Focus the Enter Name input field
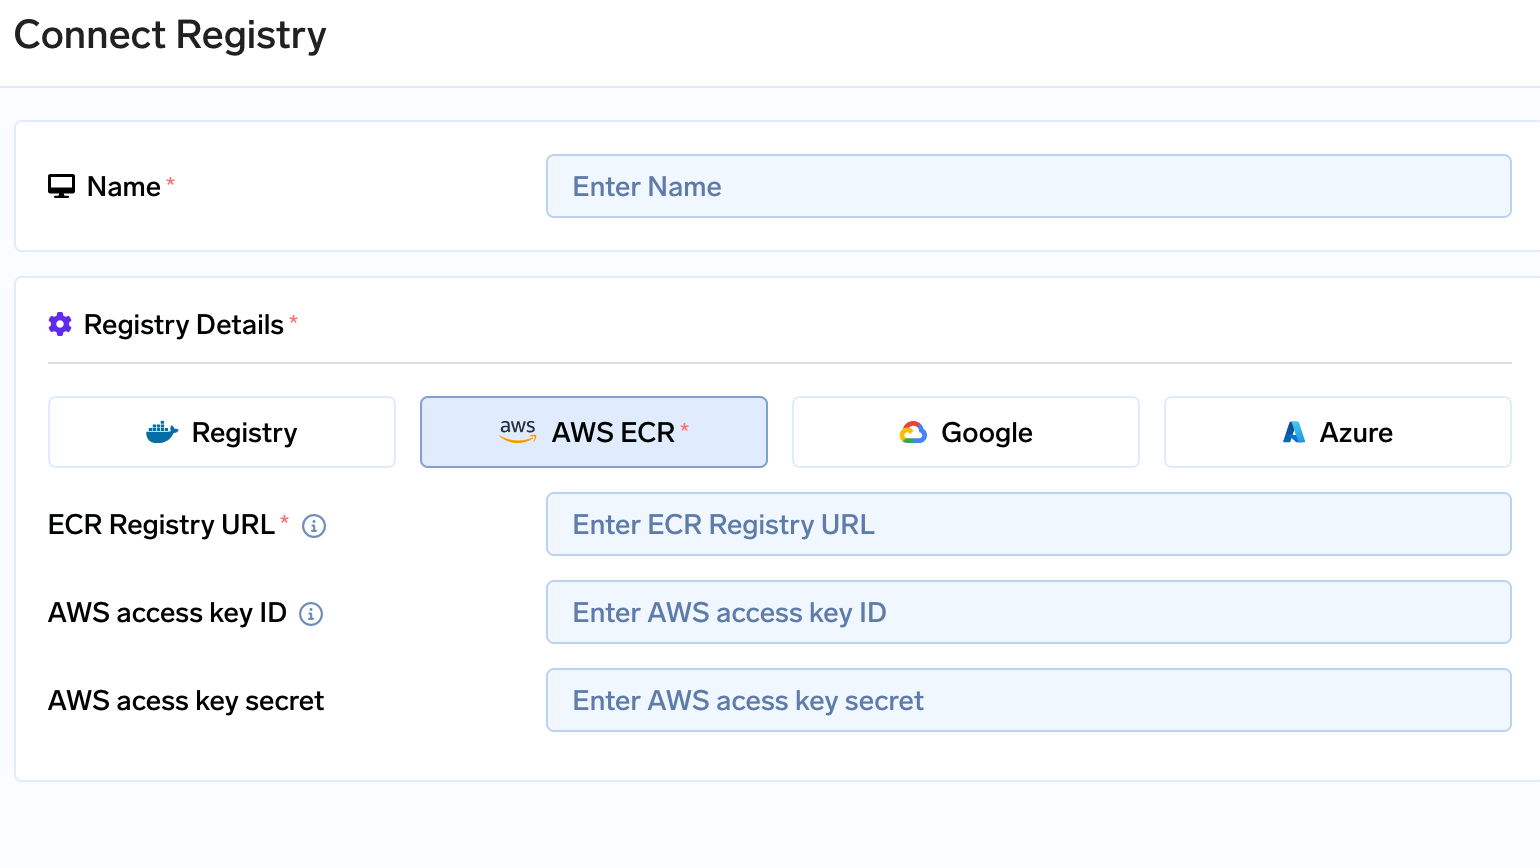This screenshot has height=868, width=1540. [x=1029, y=186]
